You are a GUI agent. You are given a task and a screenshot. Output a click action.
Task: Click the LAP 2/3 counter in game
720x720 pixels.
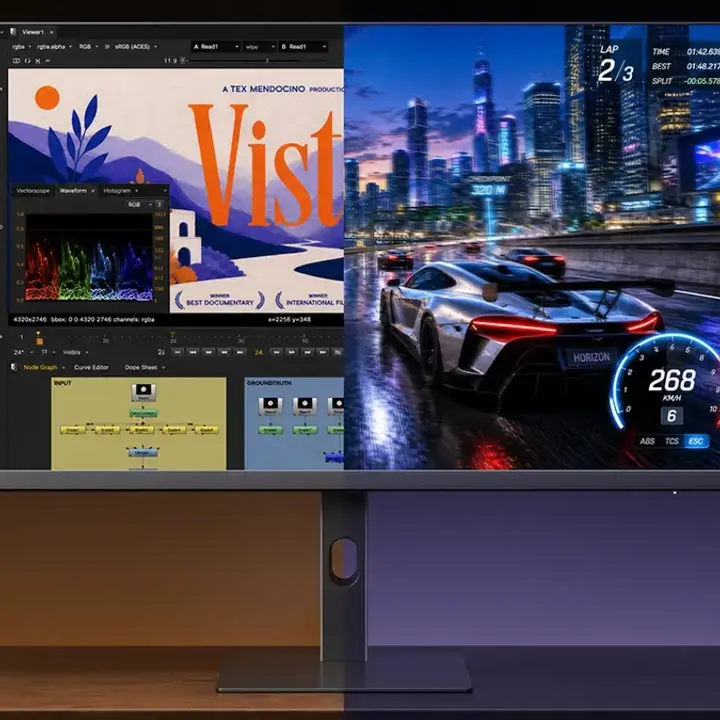pyautogui.click(x=616, y=65)
